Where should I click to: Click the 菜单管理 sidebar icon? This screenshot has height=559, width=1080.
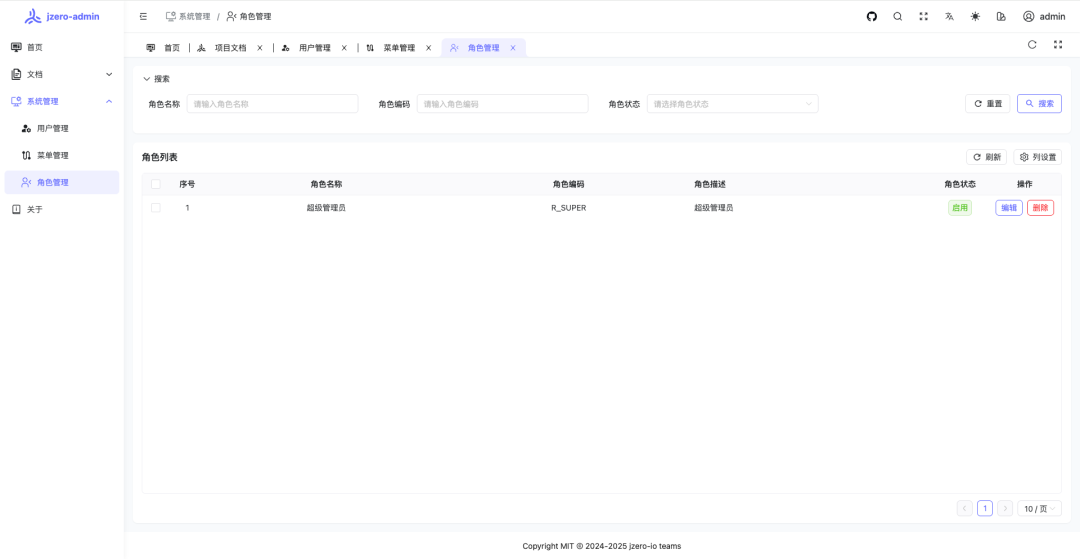tap(26, 156)
